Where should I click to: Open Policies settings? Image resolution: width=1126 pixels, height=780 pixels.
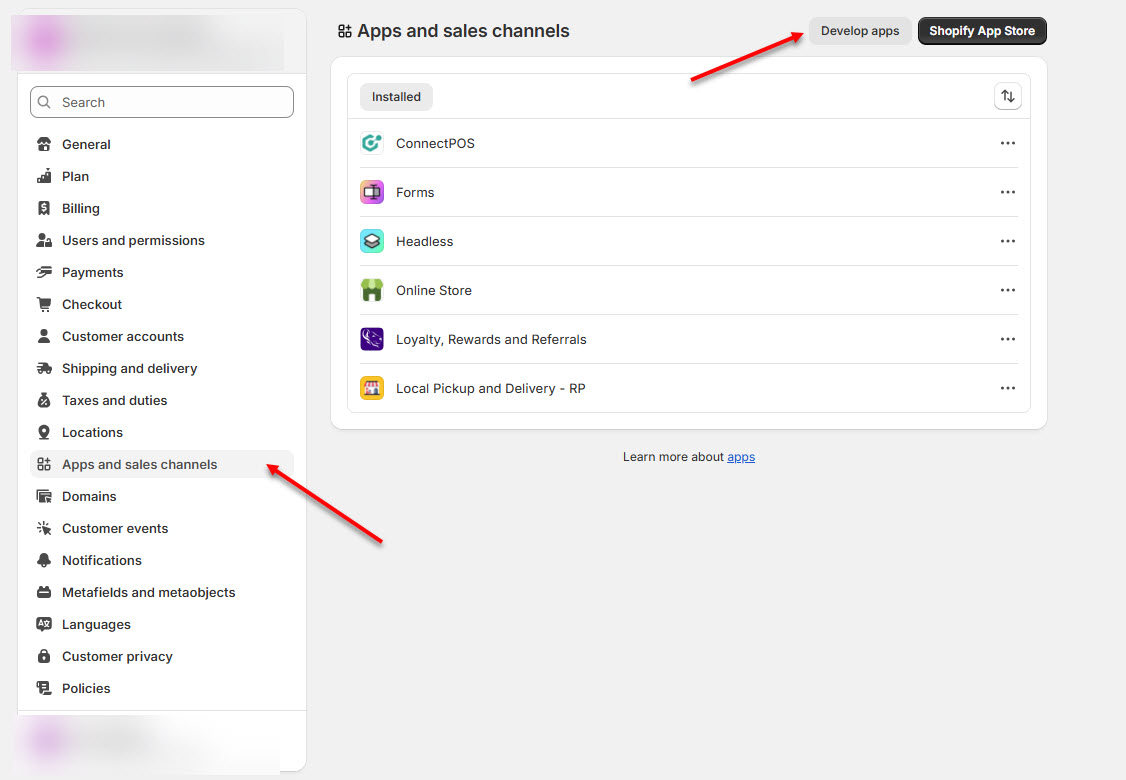point(162,688)
